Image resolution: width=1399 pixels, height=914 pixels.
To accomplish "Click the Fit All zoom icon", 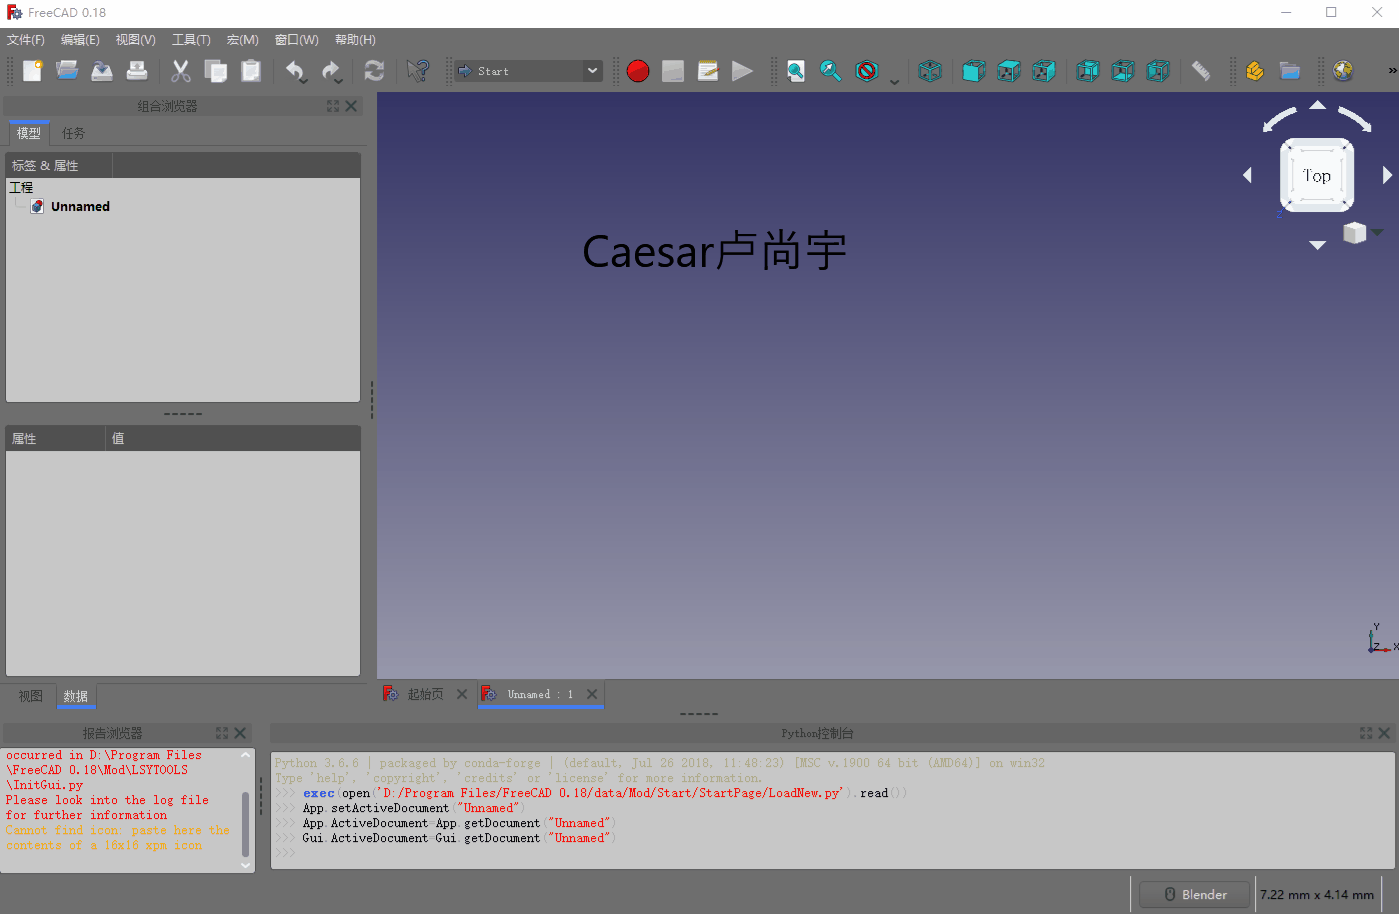I will point(795,71).
